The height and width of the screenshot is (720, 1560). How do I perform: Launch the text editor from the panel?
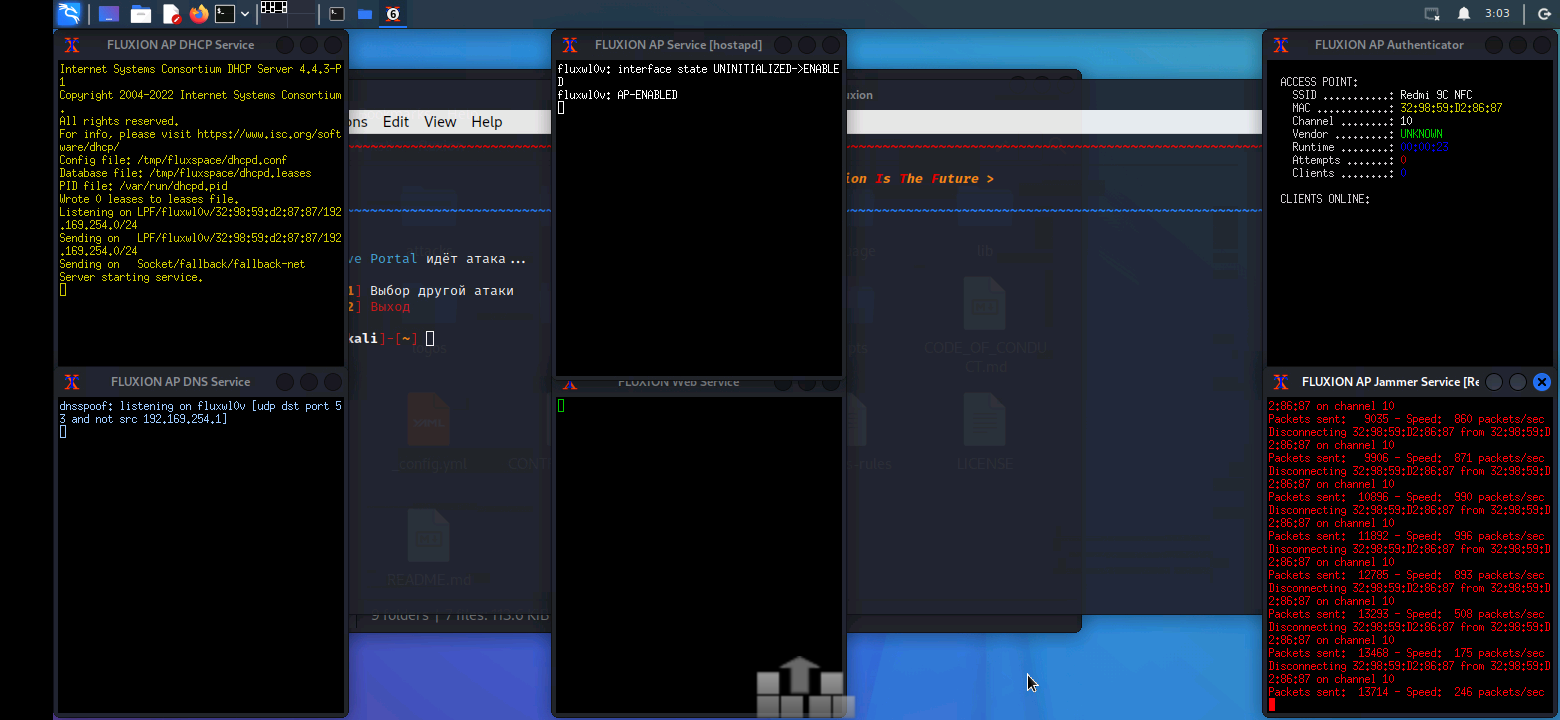[170, 14]
